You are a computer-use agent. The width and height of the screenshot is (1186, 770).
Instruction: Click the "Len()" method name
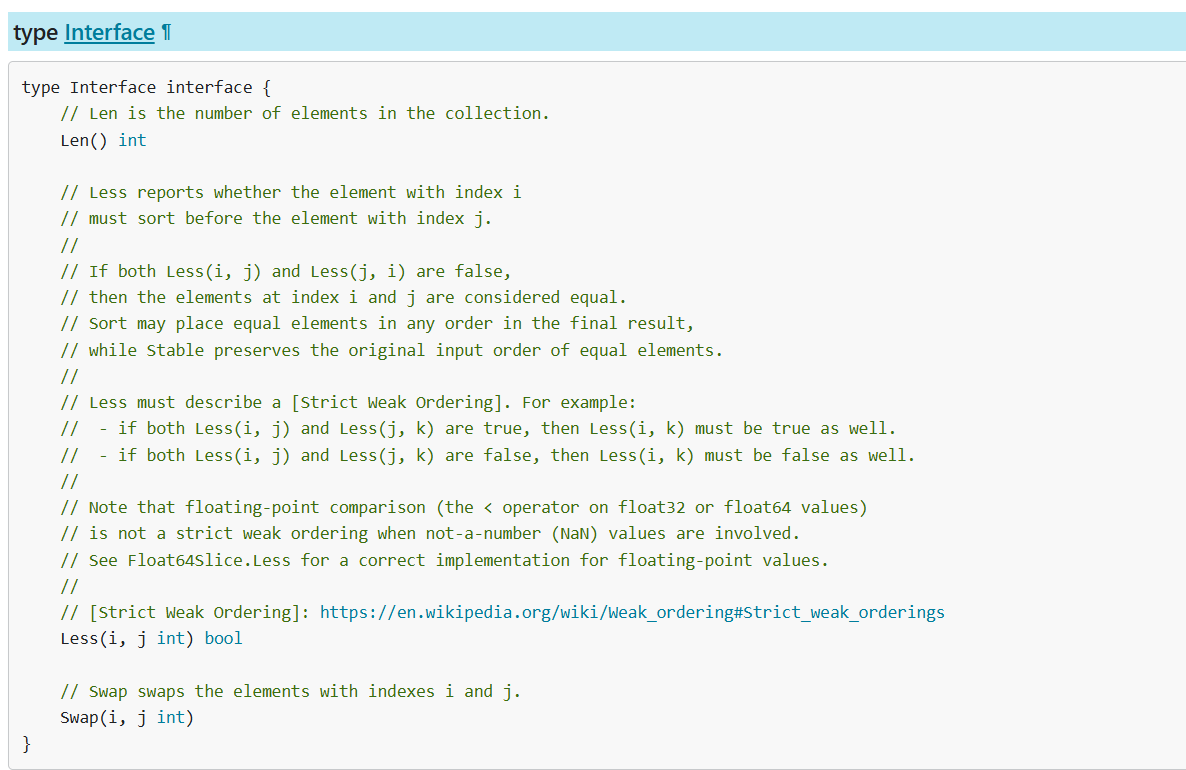click(84, 140)
